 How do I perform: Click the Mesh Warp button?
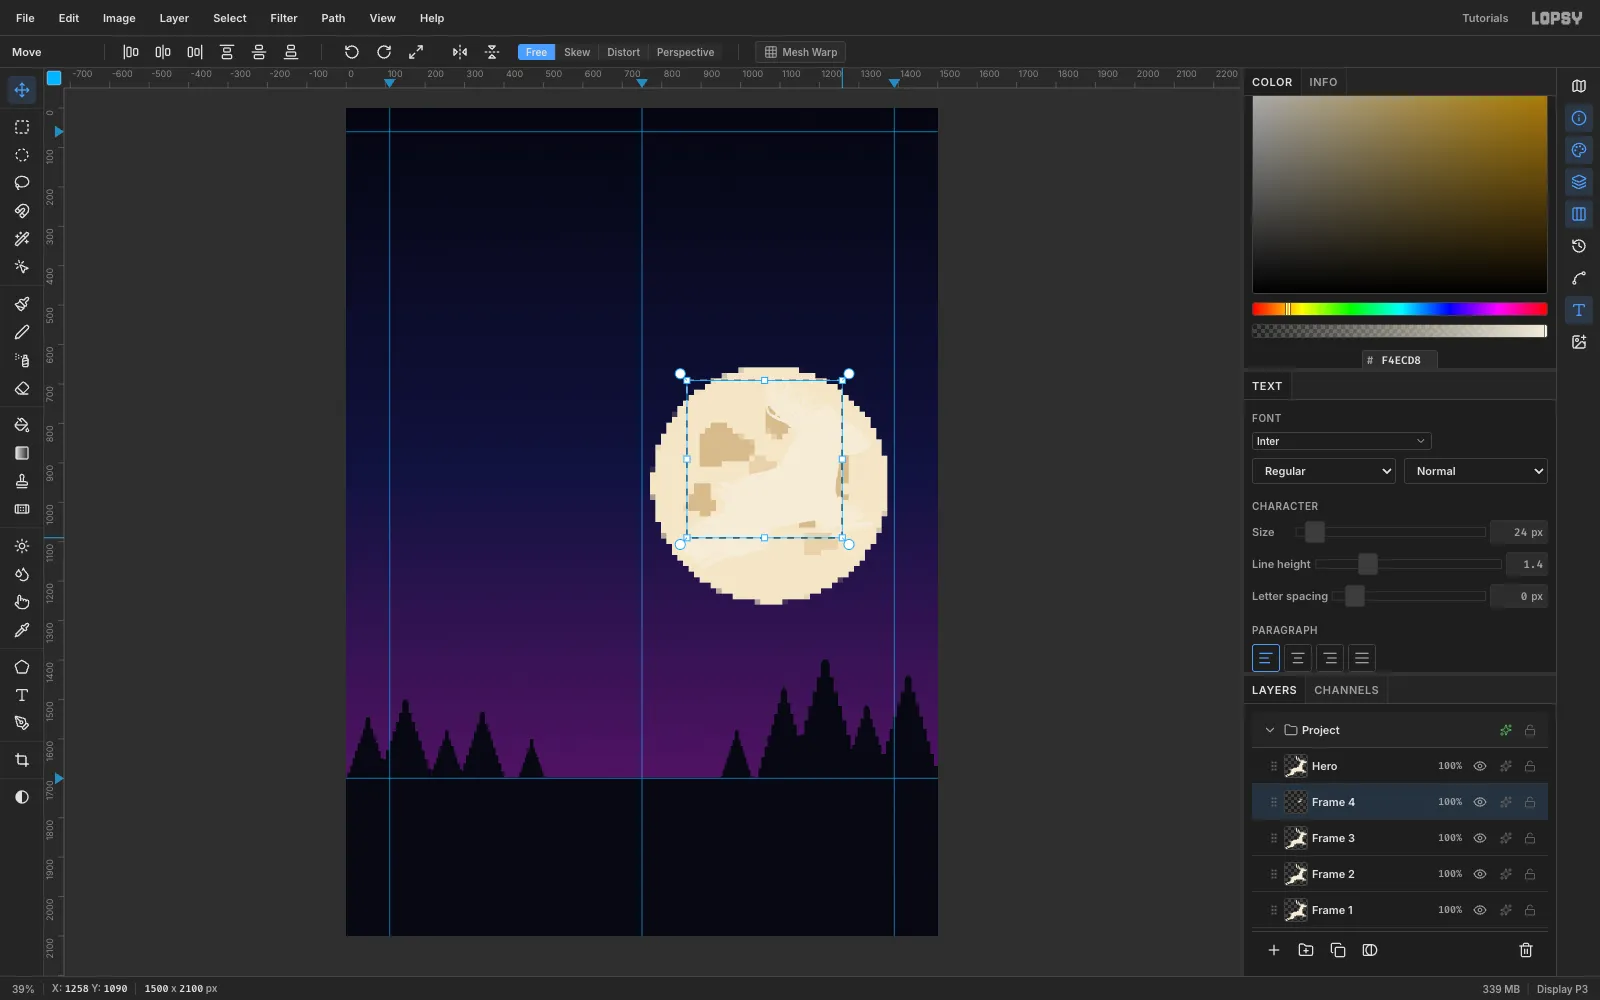click(x=801, y=52)
